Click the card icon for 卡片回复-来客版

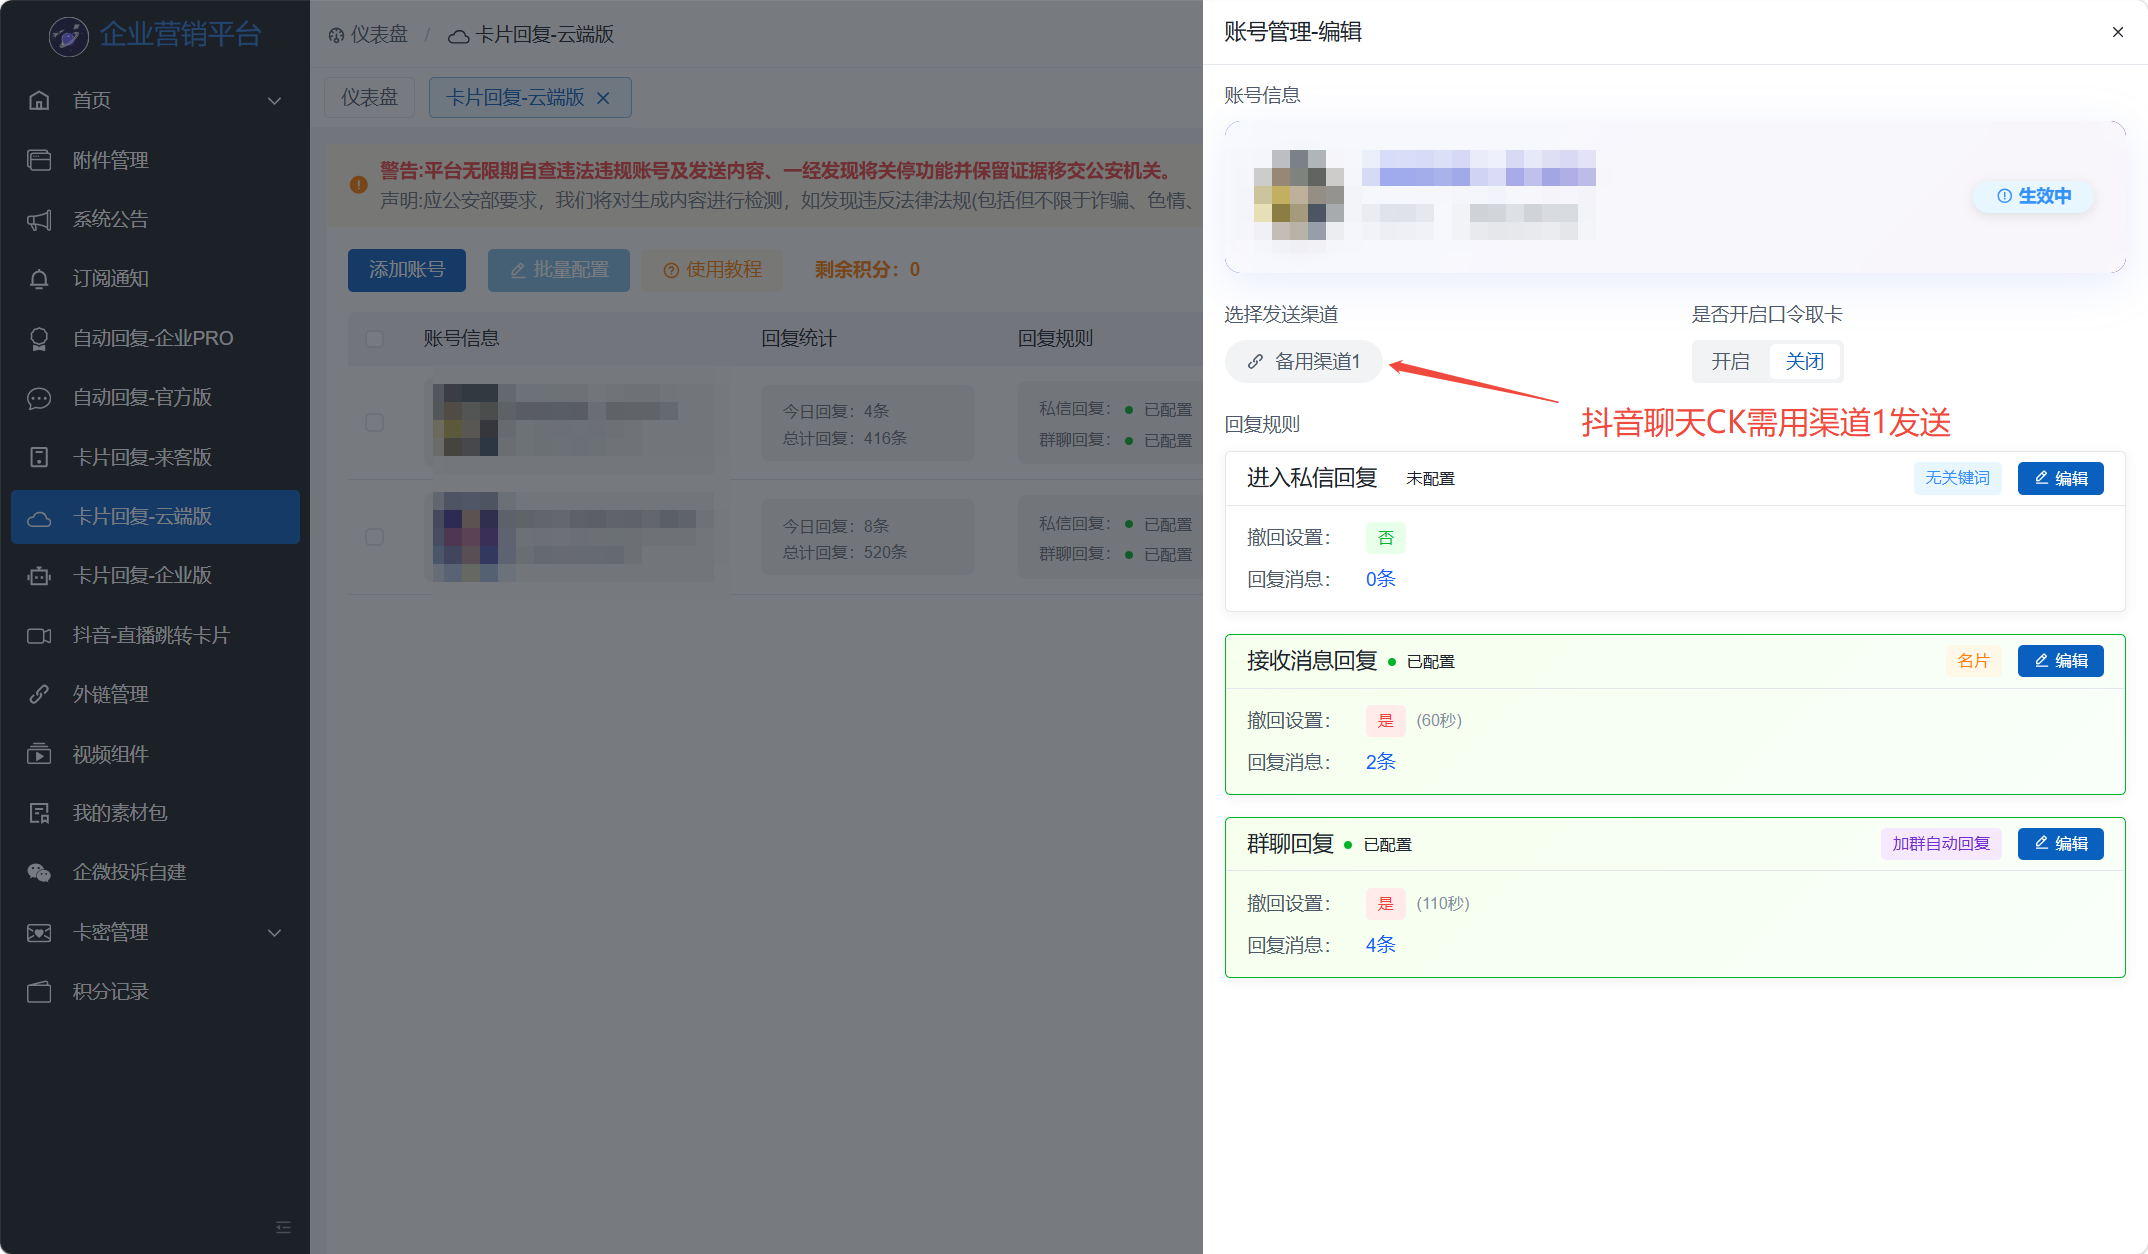point(39,457)
